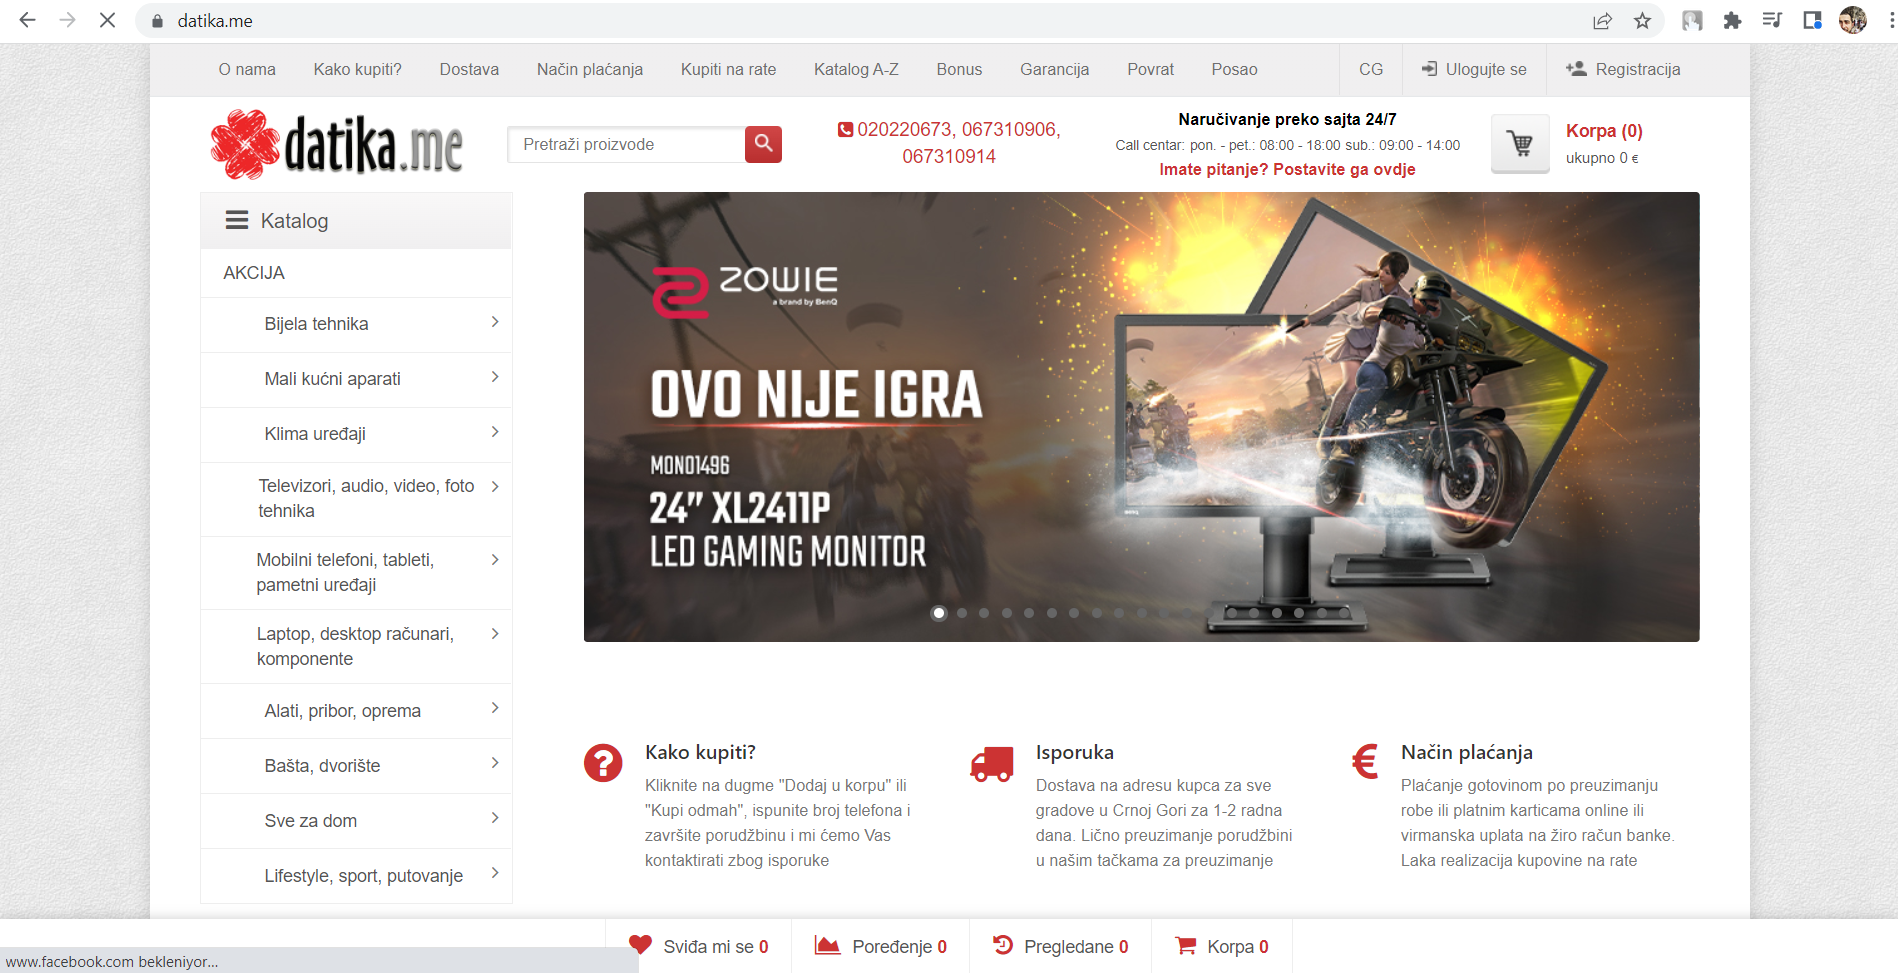Image resolution: width=1898 pixels, height=973 pixels.
Task: Open the 'Katalog A-Z' menu item
Action: tap(855, 69)
